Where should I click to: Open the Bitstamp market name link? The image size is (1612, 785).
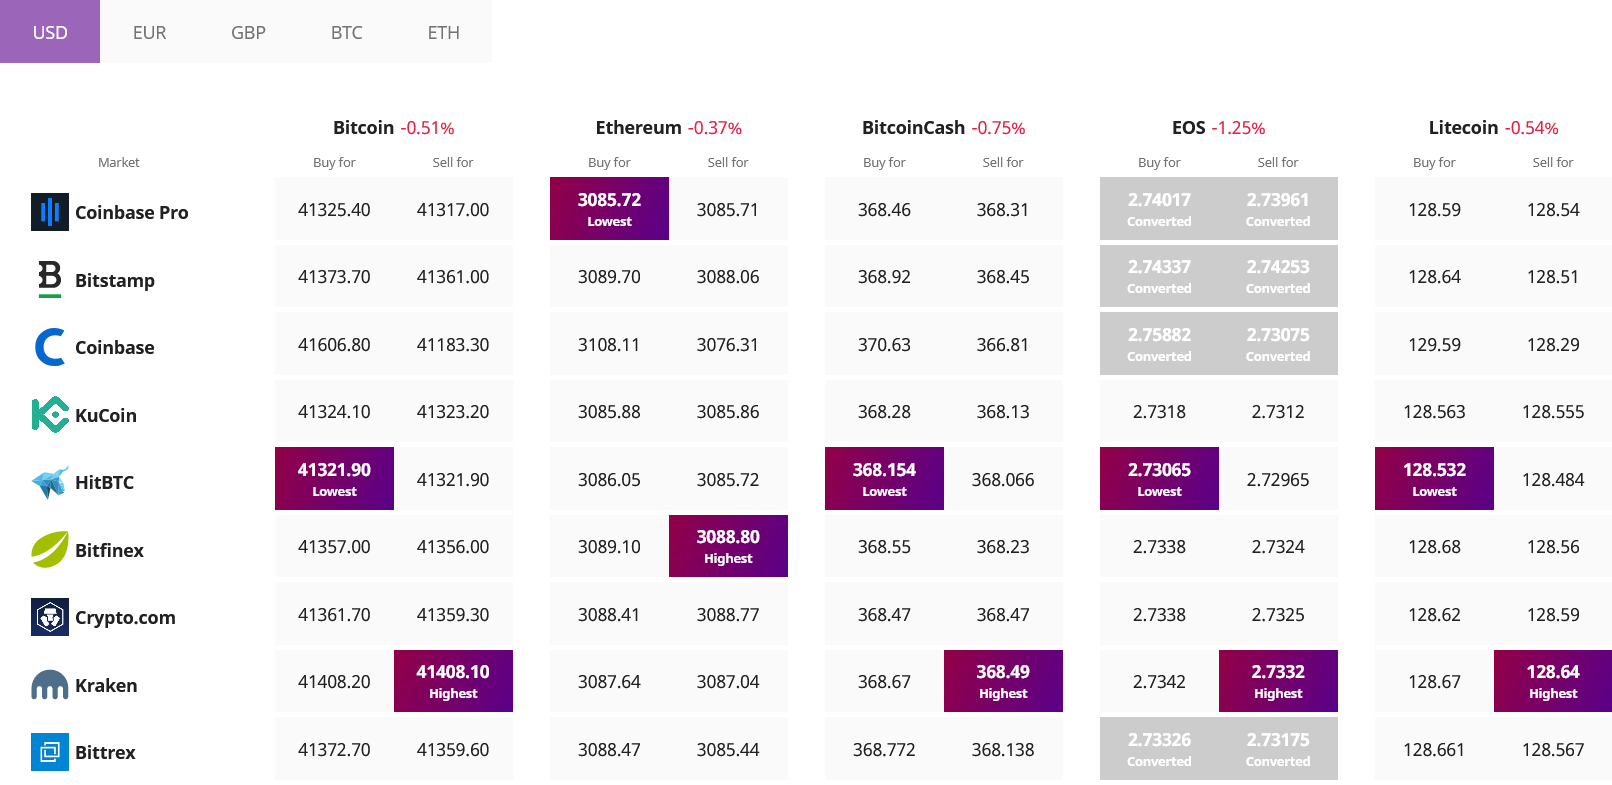tap(115, 280)
